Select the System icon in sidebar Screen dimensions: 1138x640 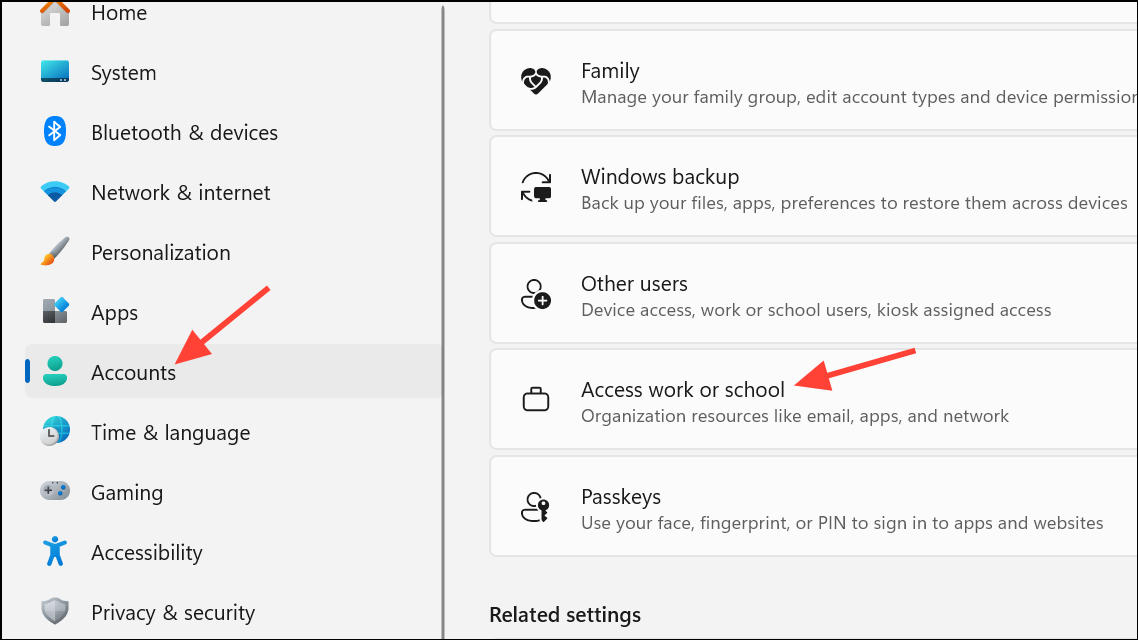click(53, 72)
